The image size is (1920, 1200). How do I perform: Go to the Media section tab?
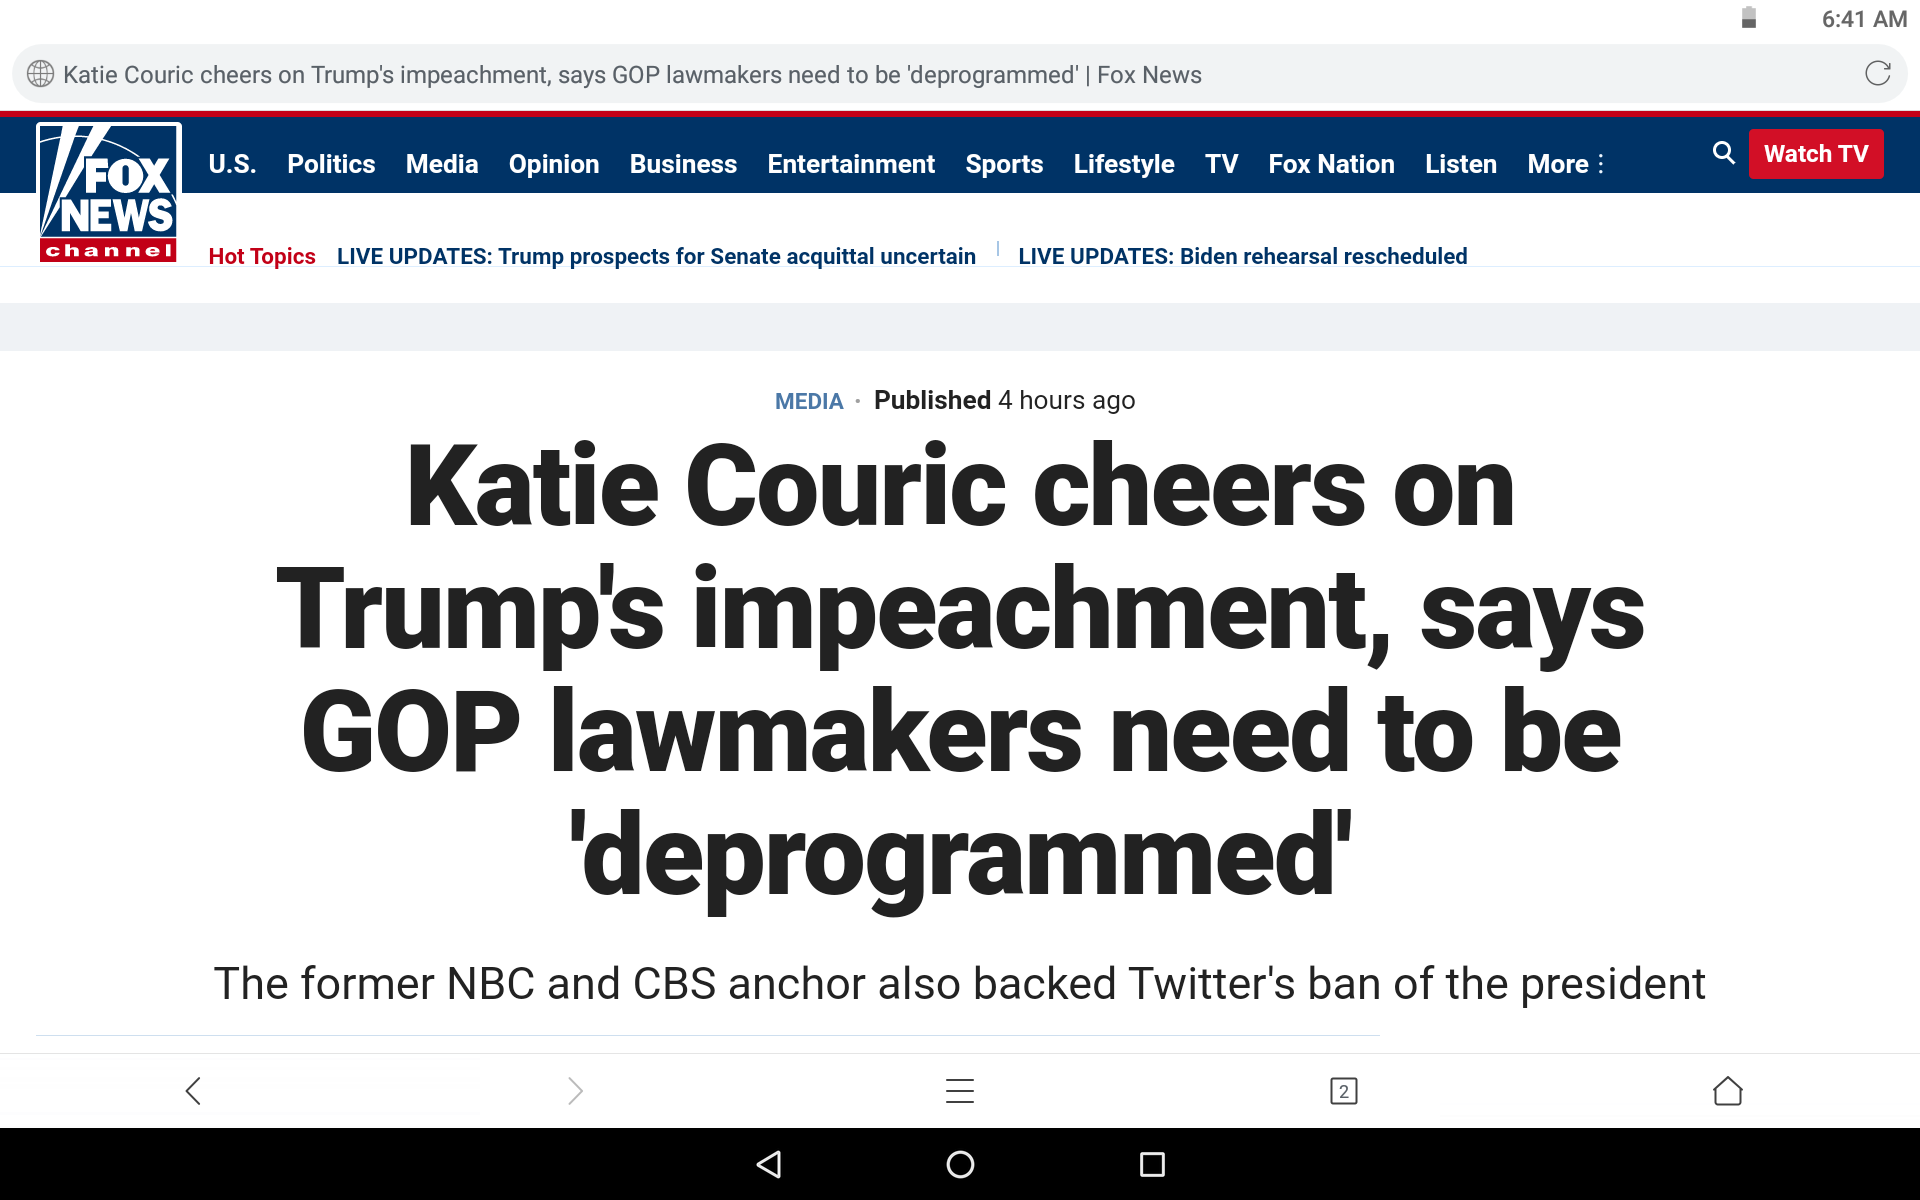(x=442, y=164)
